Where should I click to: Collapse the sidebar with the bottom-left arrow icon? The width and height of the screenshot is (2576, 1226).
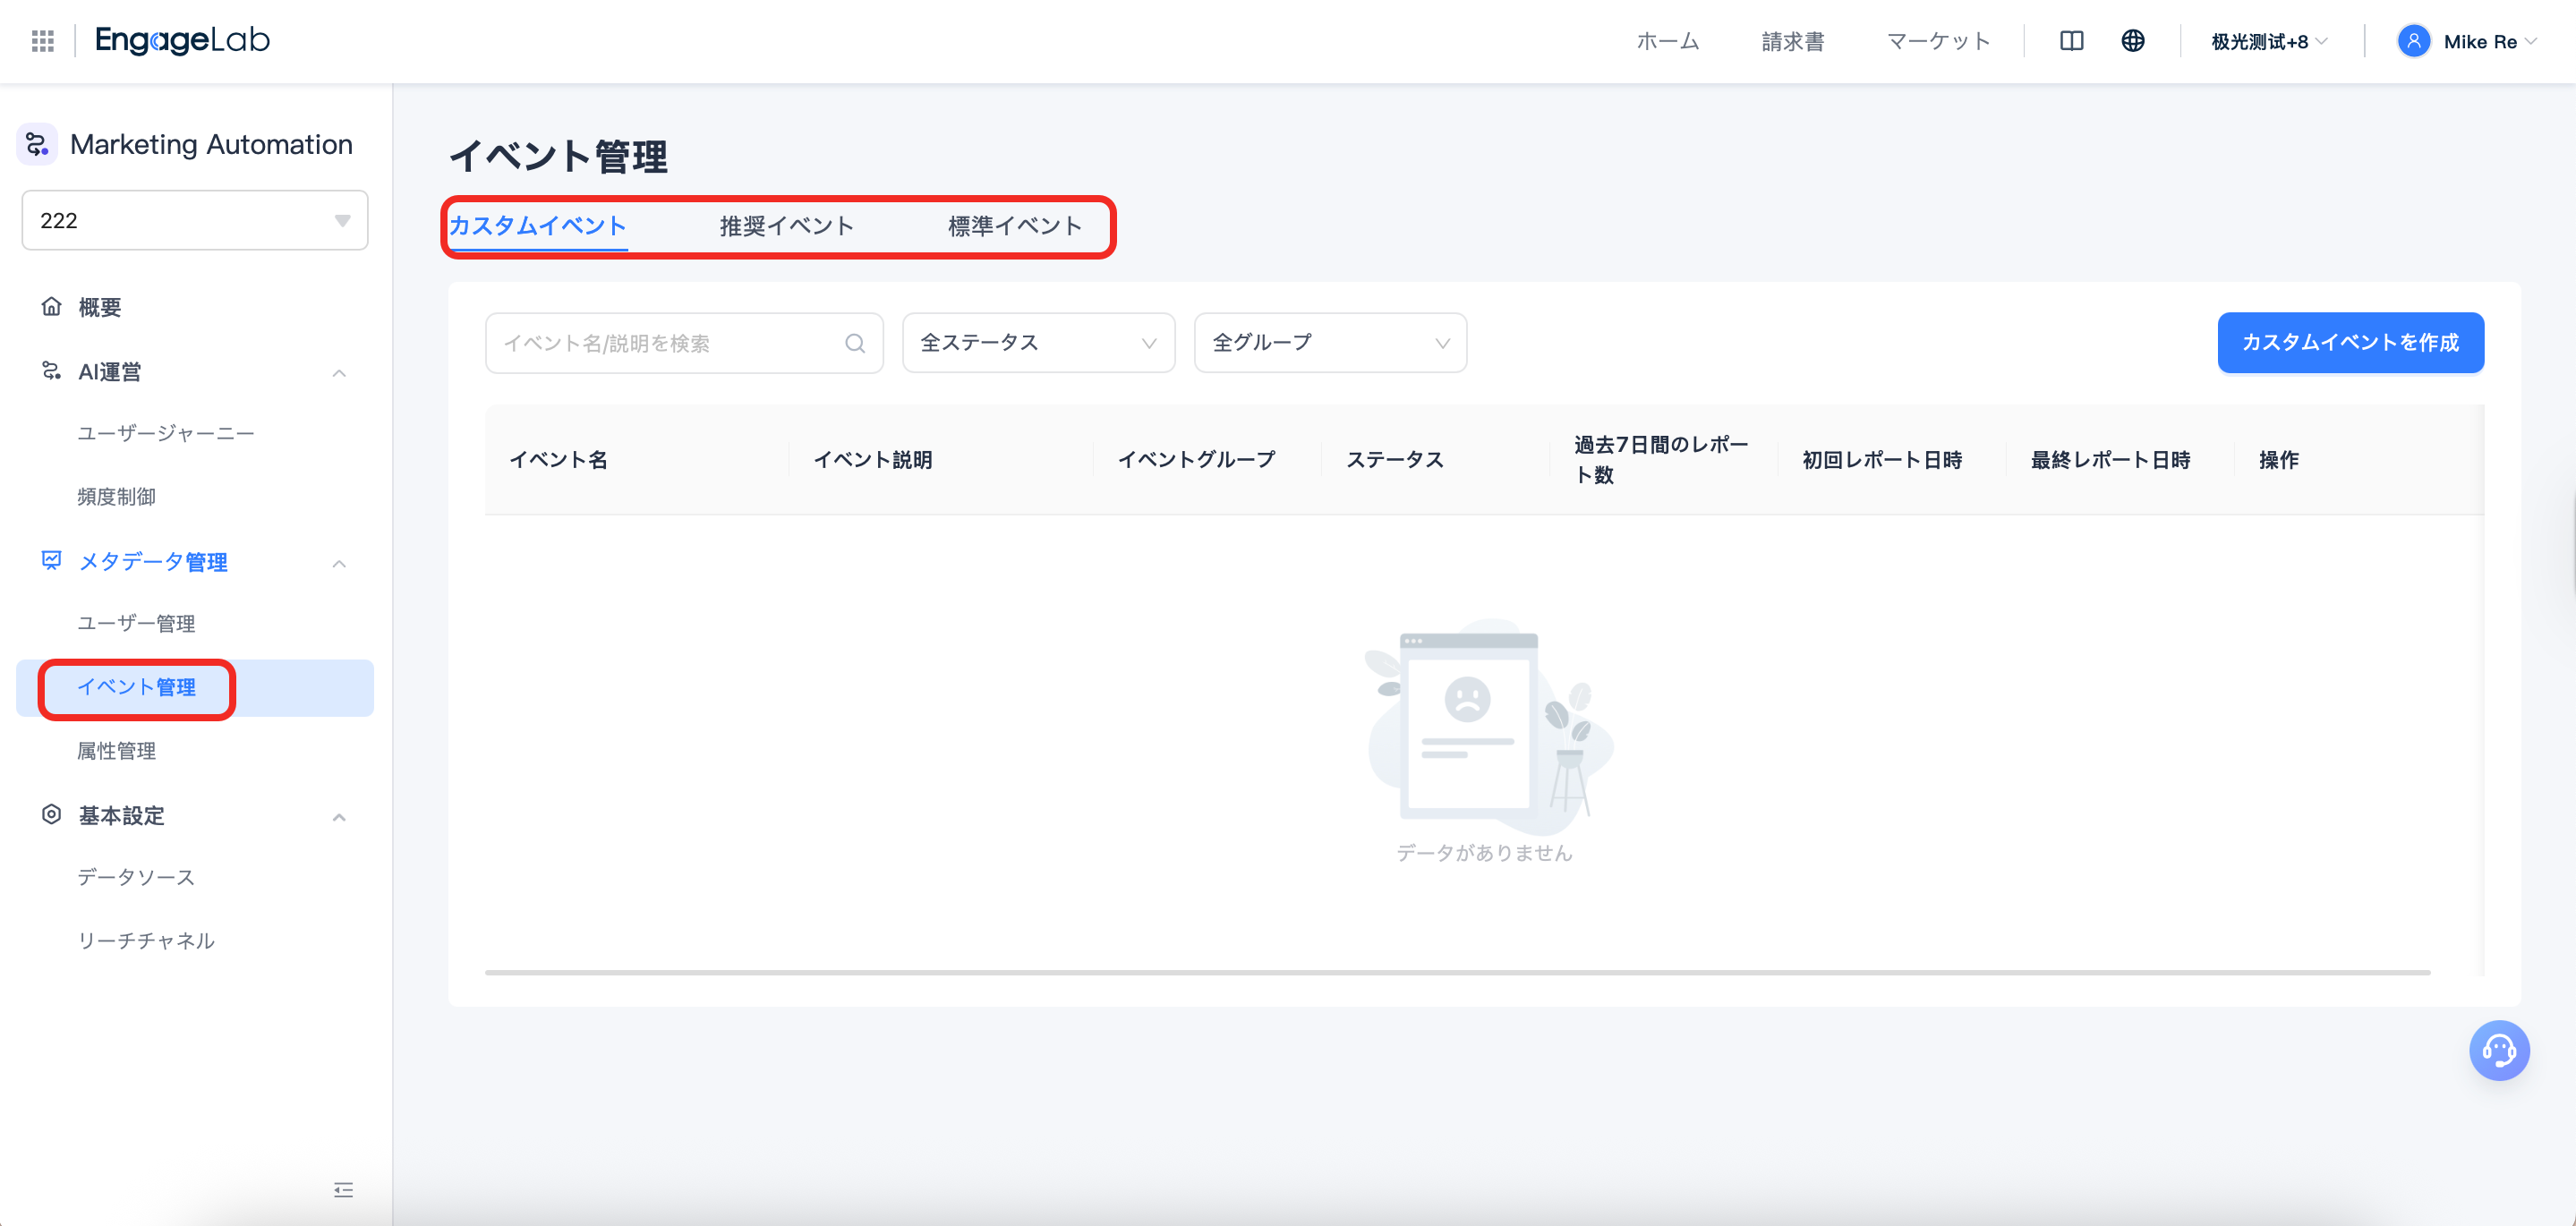[x=343, y=1189]
